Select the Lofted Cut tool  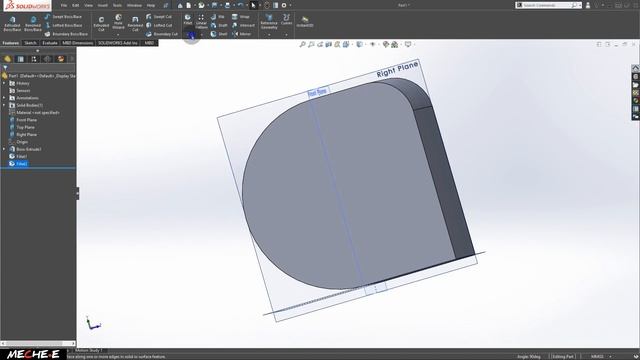(159, 25)
